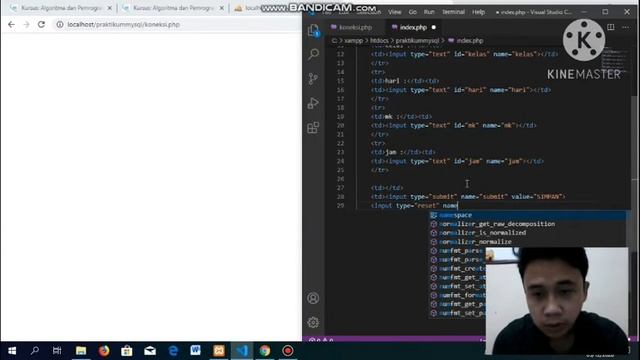
Task: Click the unsaved dot on index.php tab
Action: click(x=433, y=27)
